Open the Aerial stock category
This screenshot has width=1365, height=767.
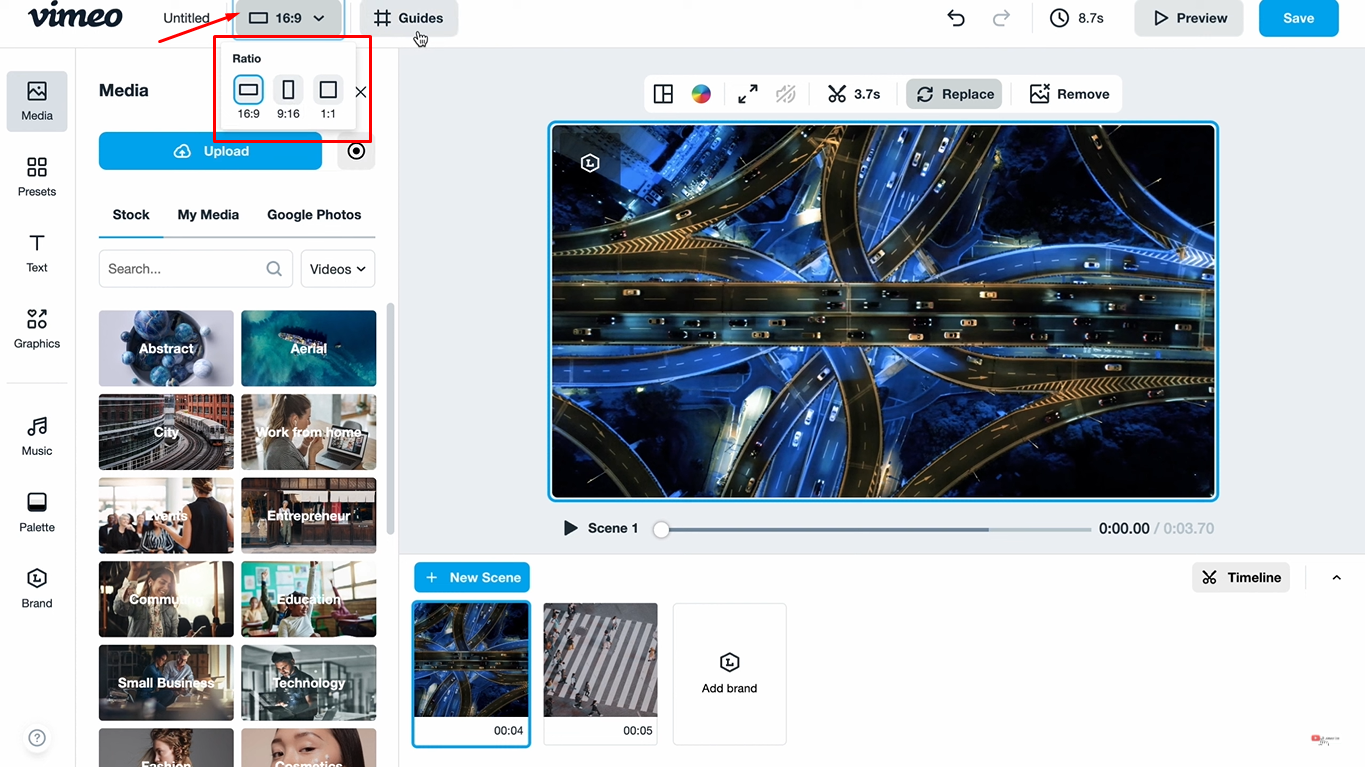click(309, 348)
